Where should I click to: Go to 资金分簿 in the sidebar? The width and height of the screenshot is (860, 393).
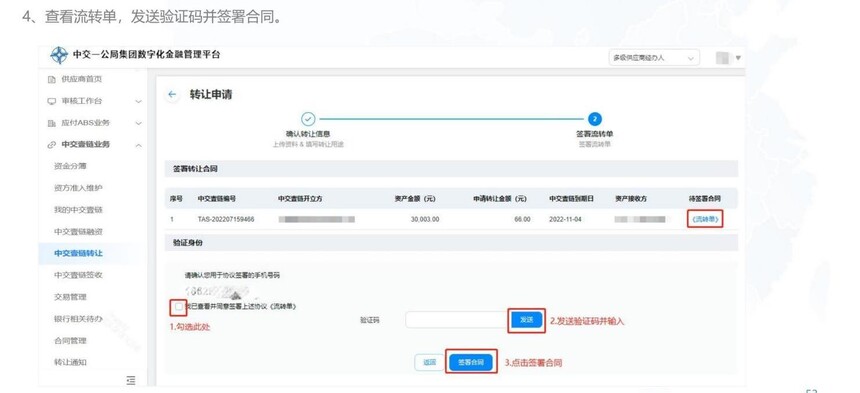70,166
